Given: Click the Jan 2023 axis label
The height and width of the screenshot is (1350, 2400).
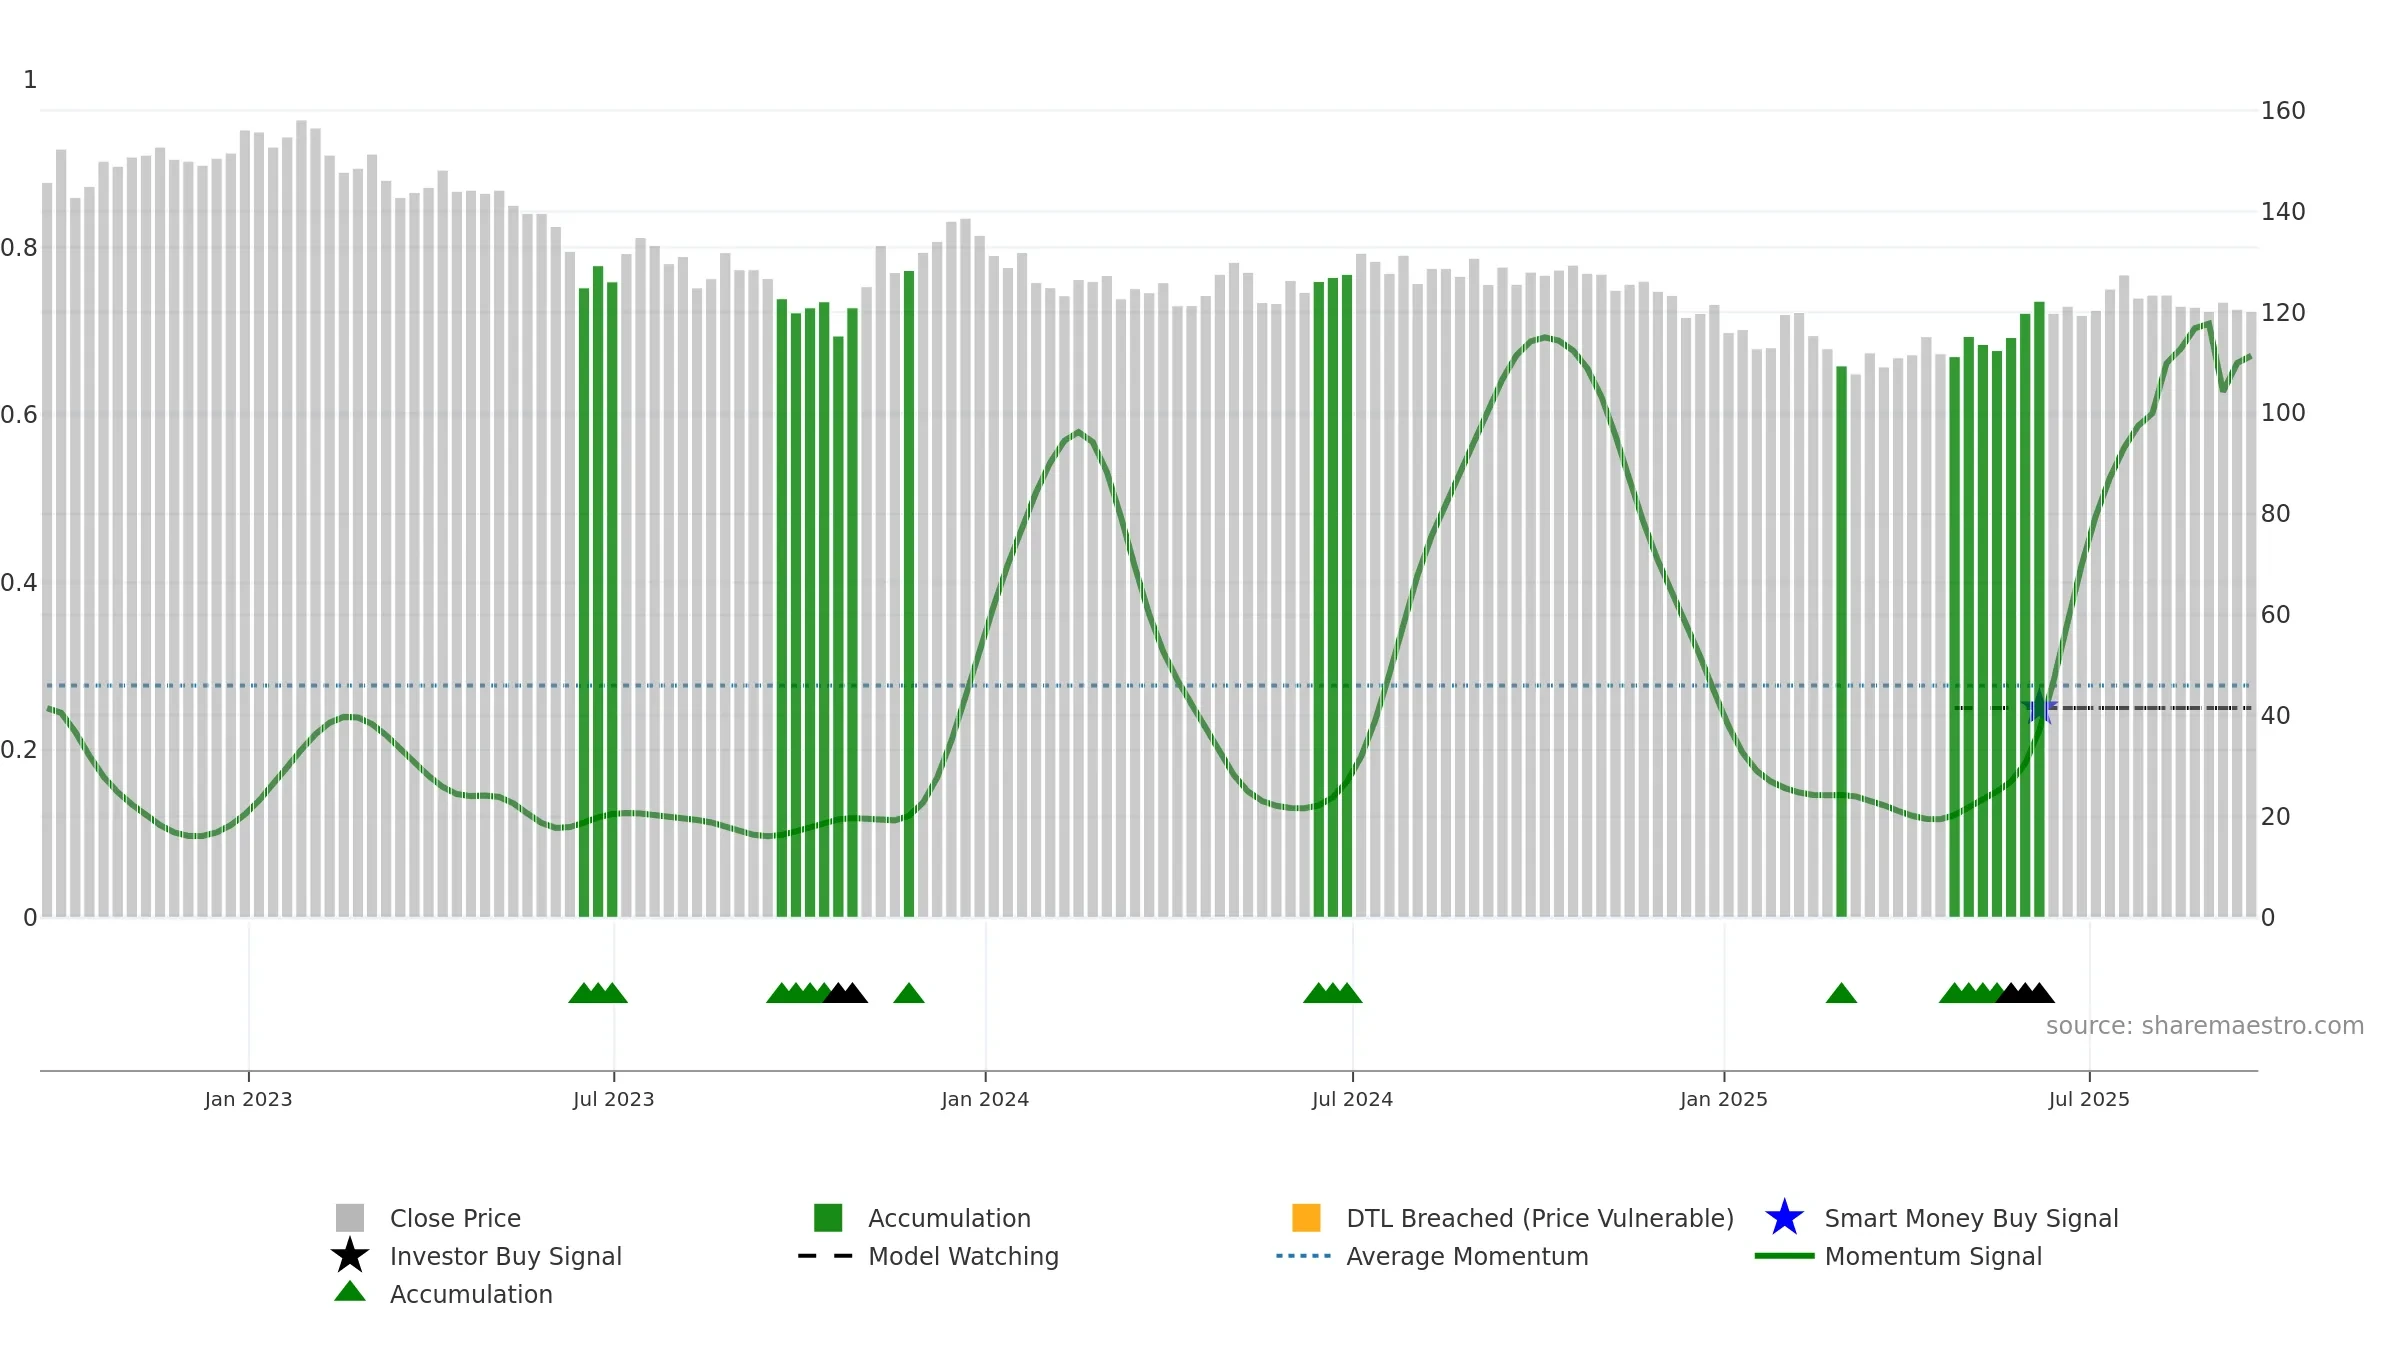Looking at the screenshot, I should coord(248,1100).
